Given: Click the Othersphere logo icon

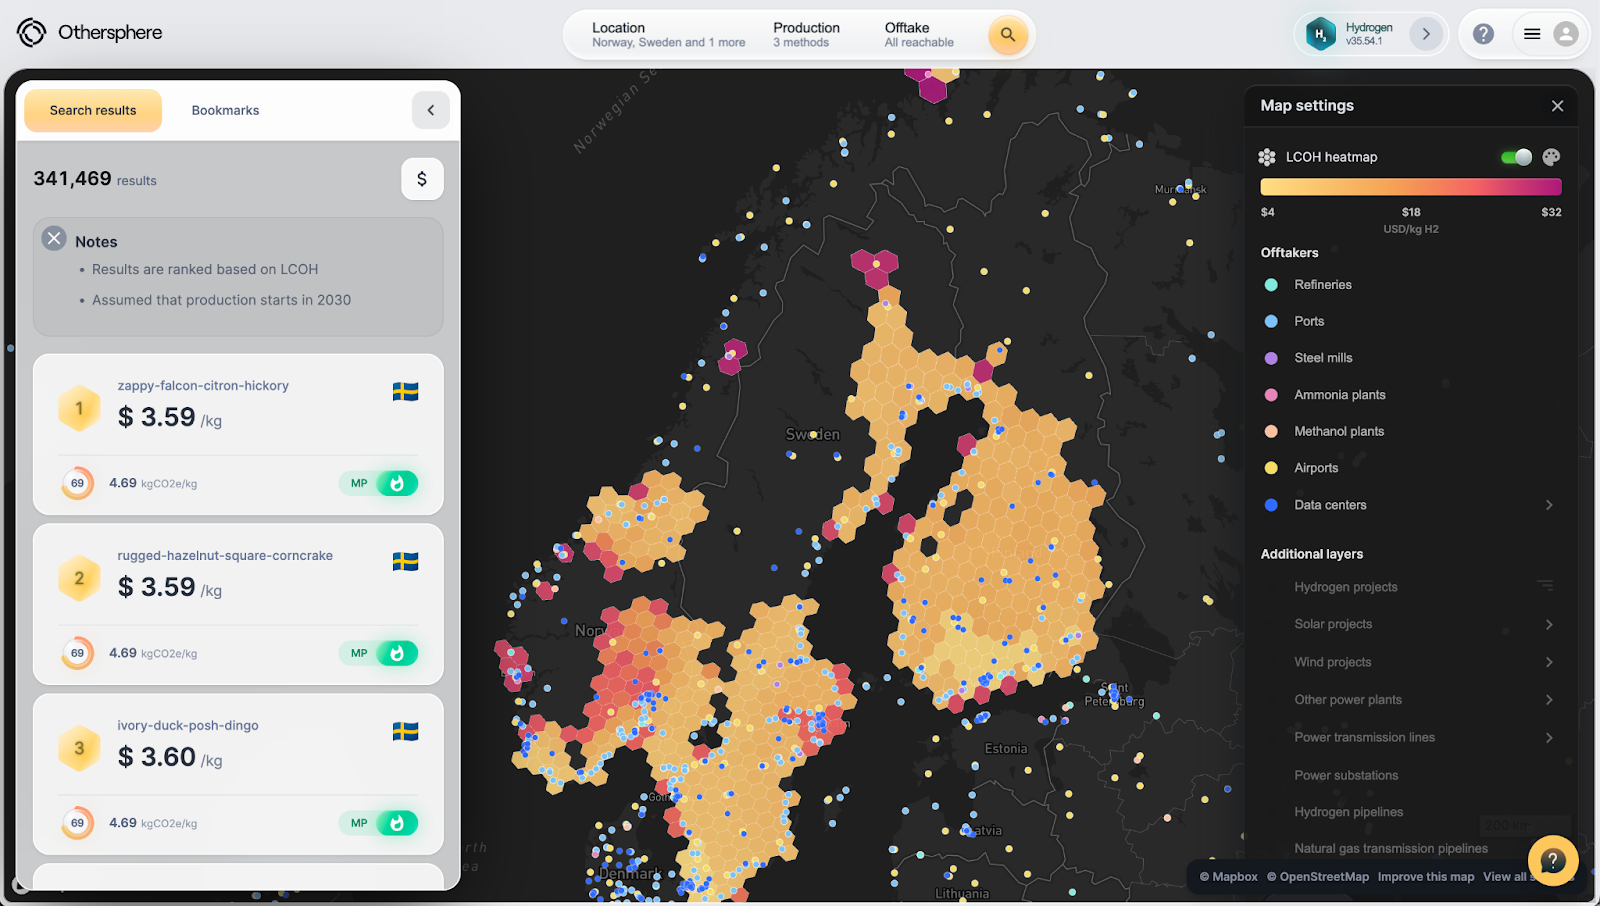Looking at the screenshot, I should (32, 33).
